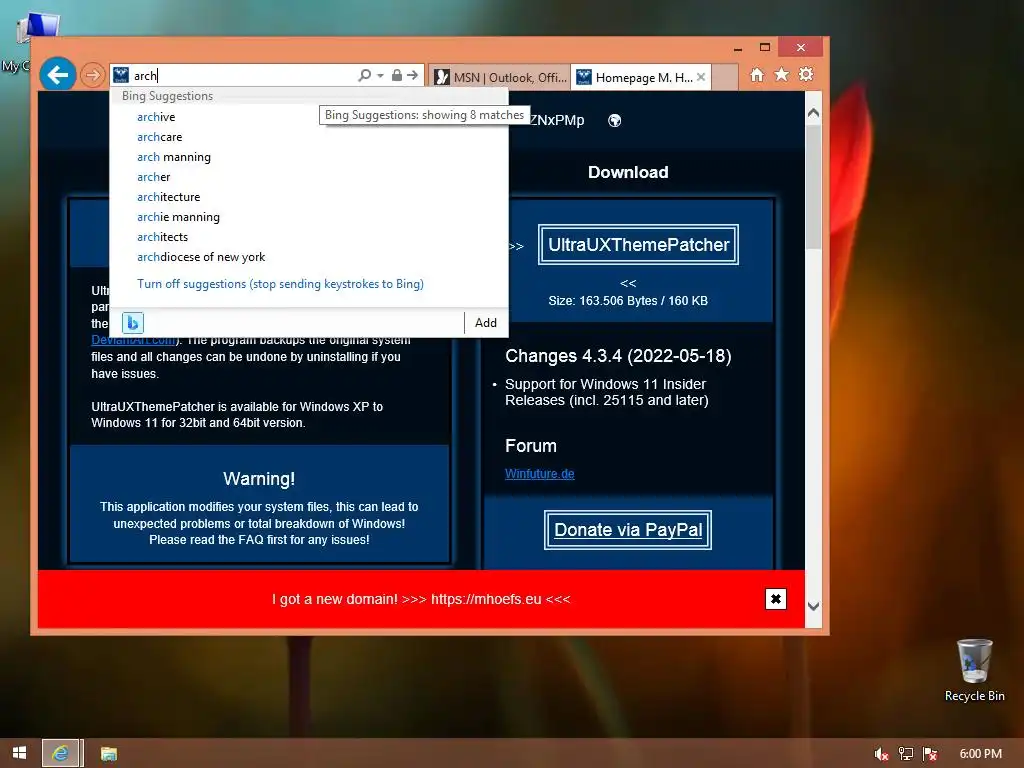The width and height of the screenshot is (1024, 768).
Task: Go back with the blue back arrow
Action: (57, 75)
